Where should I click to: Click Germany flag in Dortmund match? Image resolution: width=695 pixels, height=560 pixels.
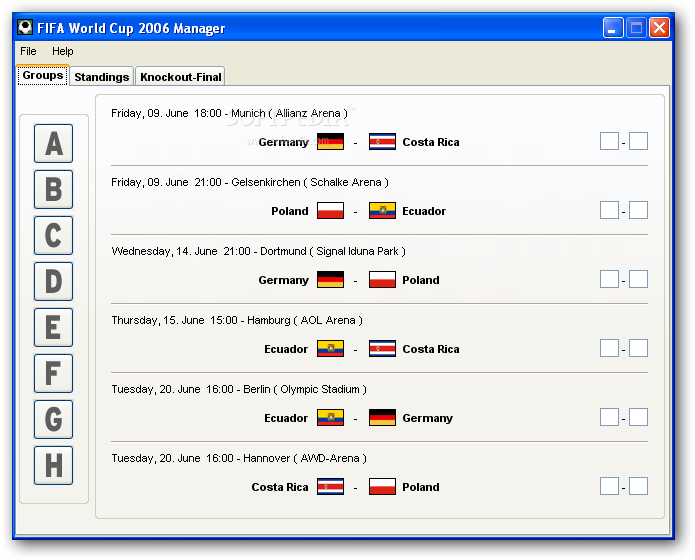[x=330, y=280]
